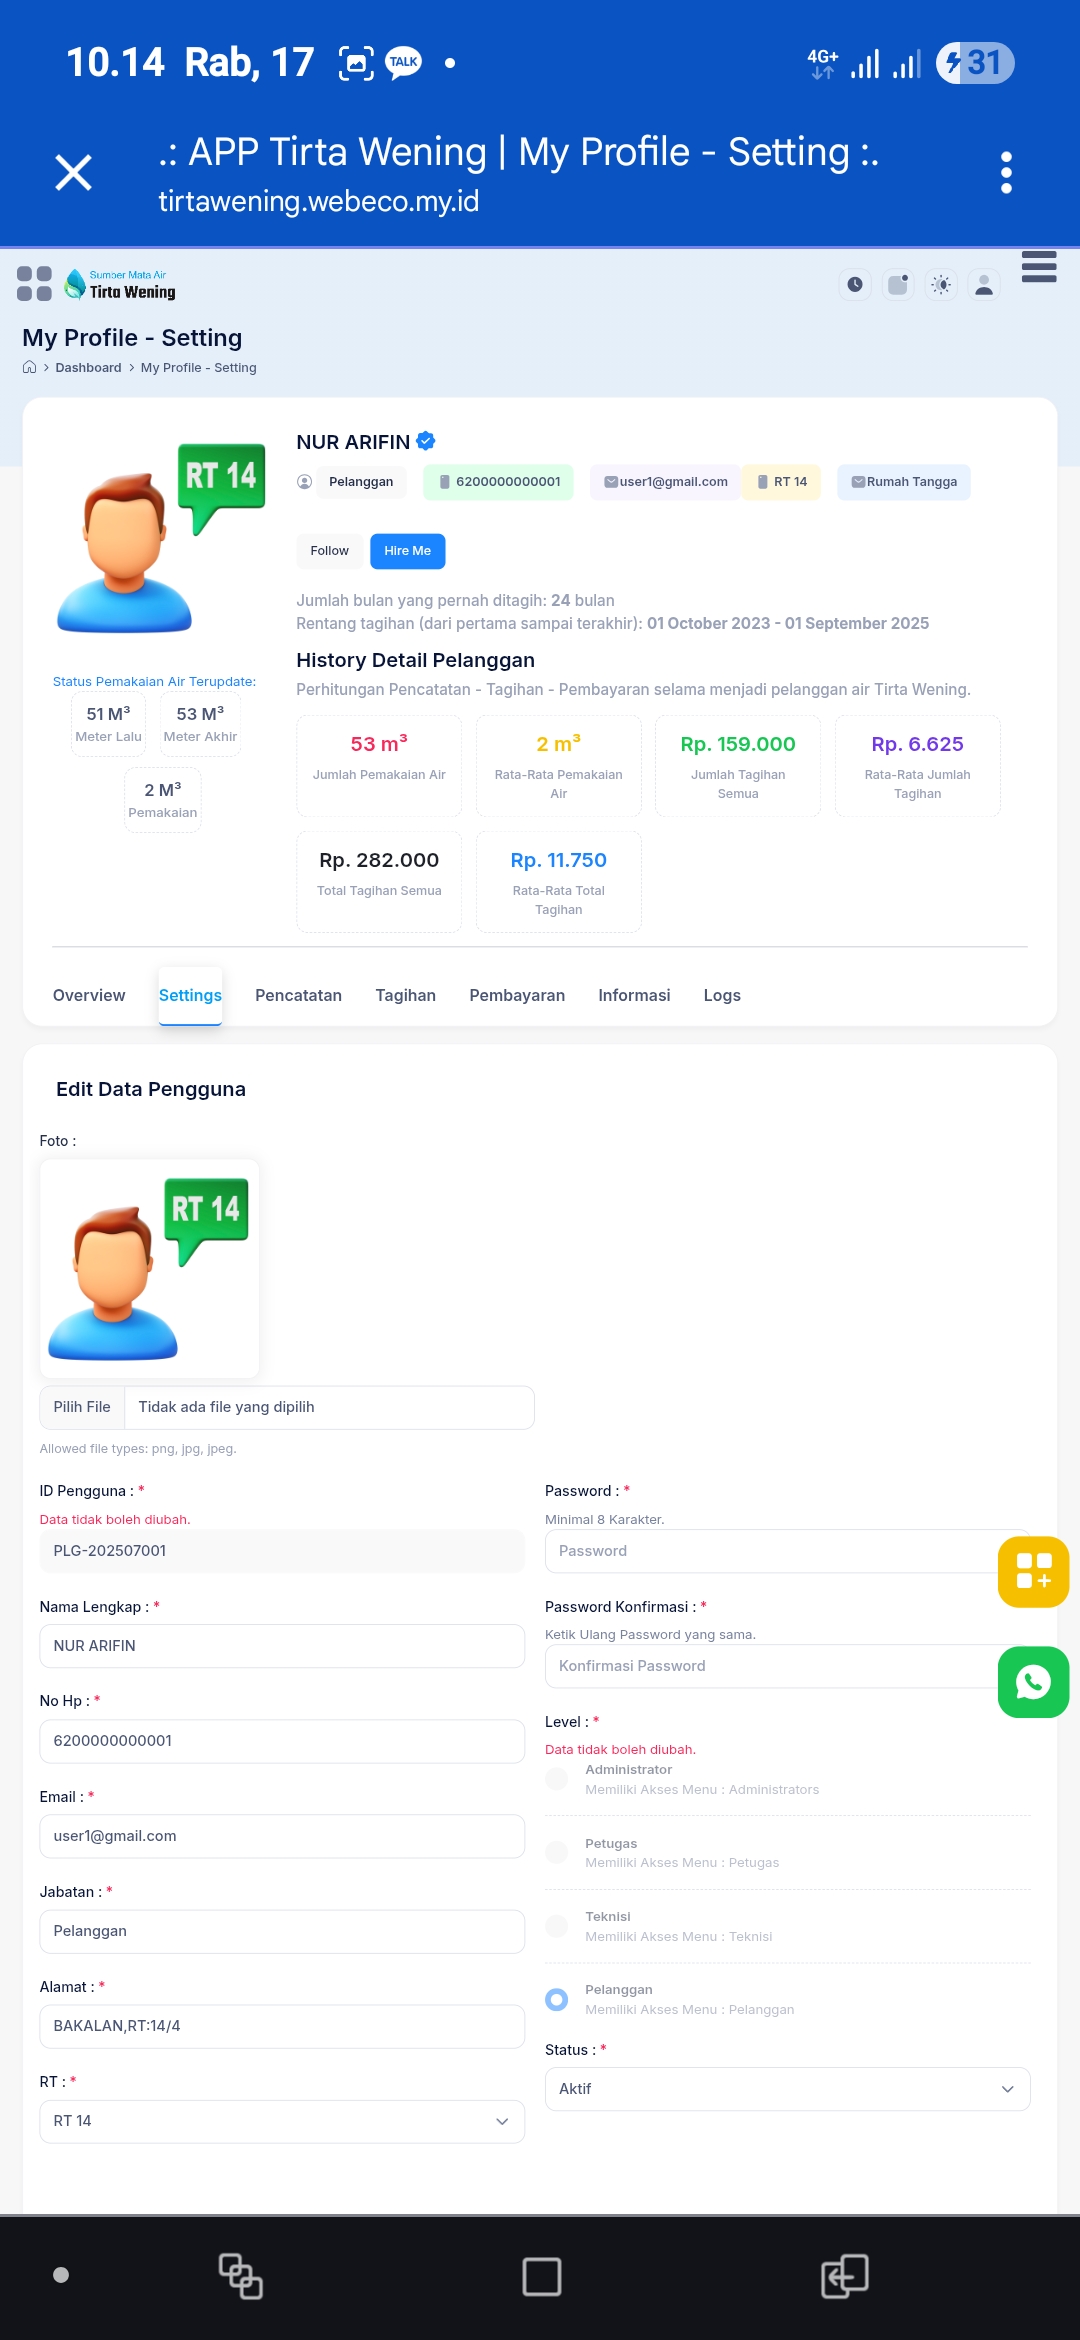Switch to the Pencatatan tab

pyautogui.click(x=298, y=995)
